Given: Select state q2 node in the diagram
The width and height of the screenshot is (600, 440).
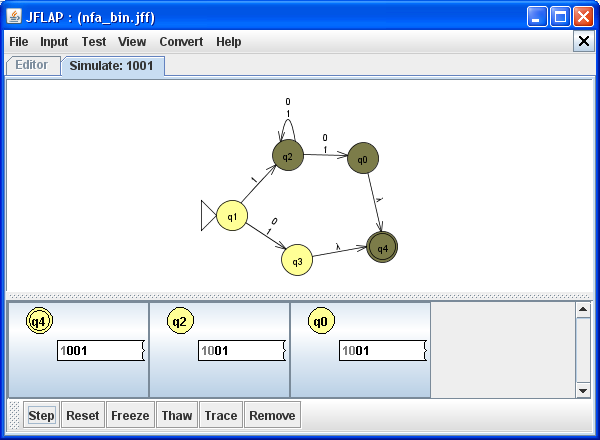Looking at the screenshot, I should click(x=287, y=155).
